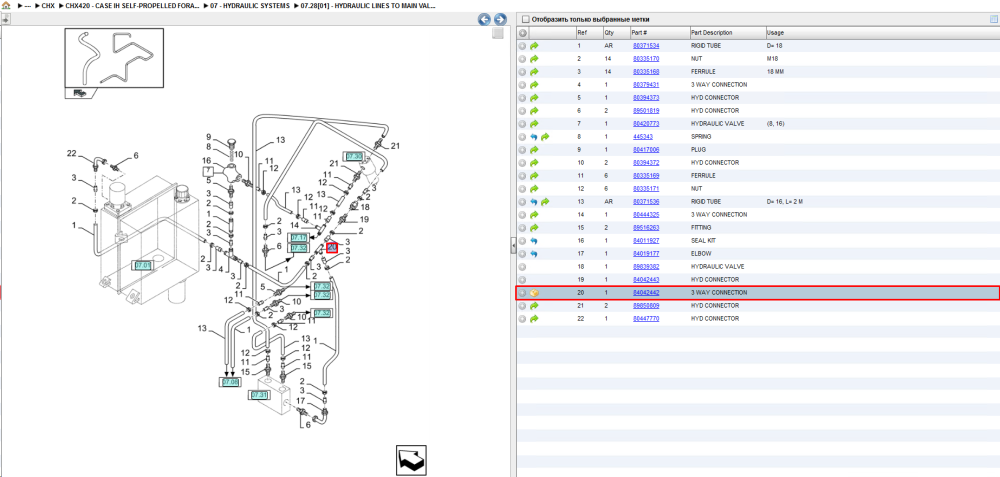Open the 07.31 reference box on the valve block

(x=259, y=395)
